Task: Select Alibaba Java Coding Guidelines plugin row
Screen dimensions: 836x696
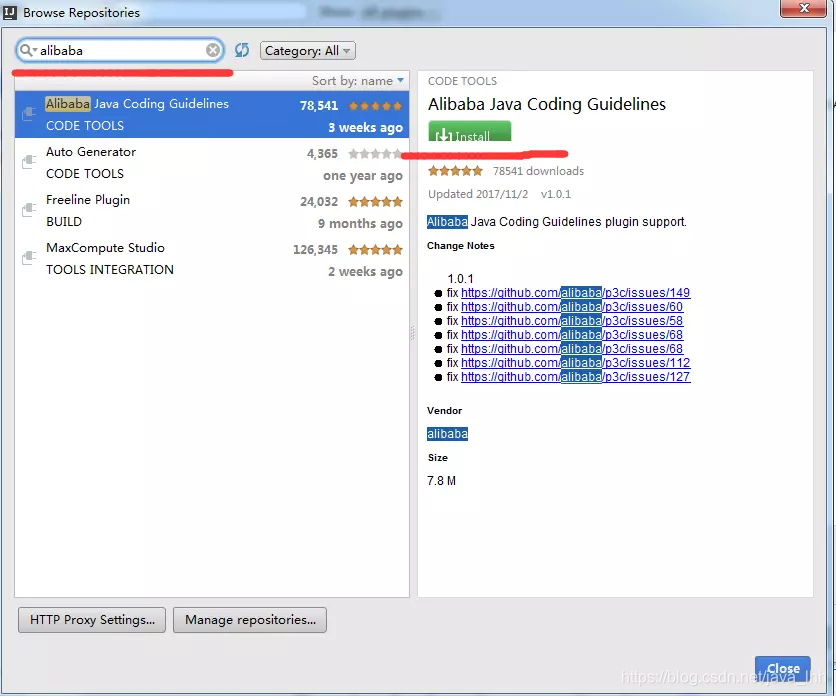Action: pyautogui.click(x=212, y=114)
